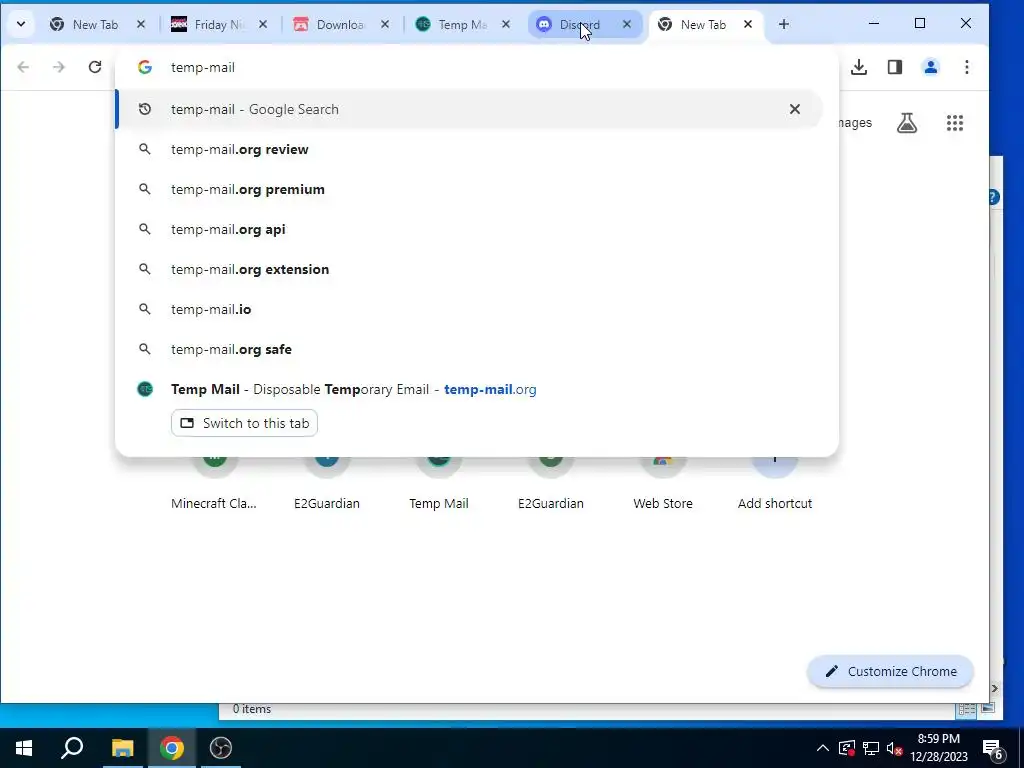Open a new tab with plus button
Viewport: 1024px width, 768px height.
784,24
